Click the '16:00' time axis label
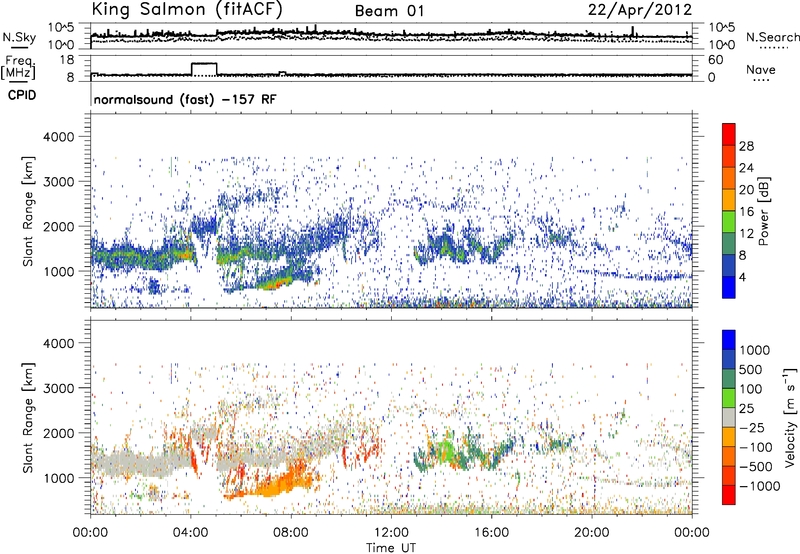 pyautogui.click(x=491, y=533)
